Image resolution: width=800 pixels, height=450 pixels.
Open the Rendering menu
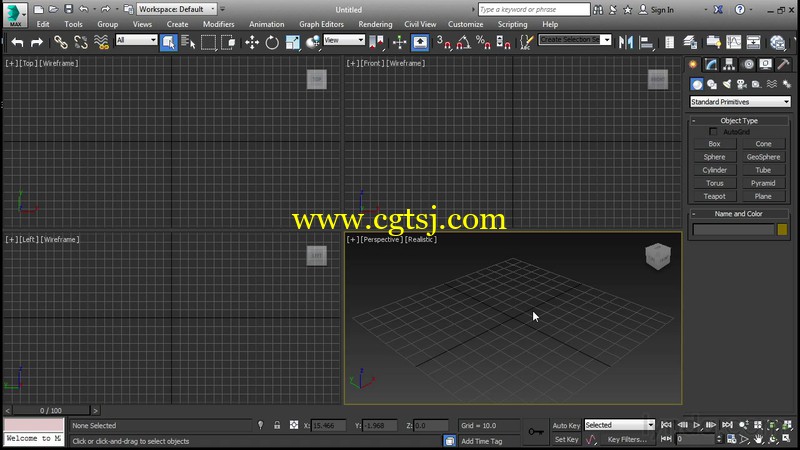click(x=375, y=24)
